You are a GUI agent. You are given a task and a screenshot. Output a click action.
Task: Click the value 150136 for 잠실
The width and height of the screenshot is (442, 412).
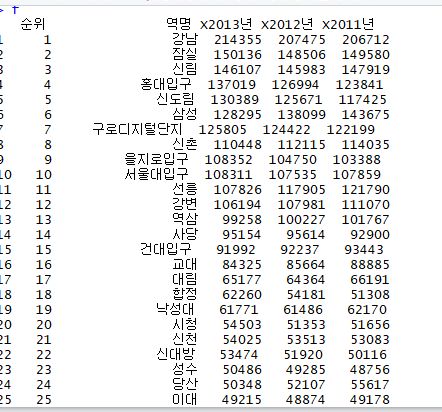[x=238, y=55]
